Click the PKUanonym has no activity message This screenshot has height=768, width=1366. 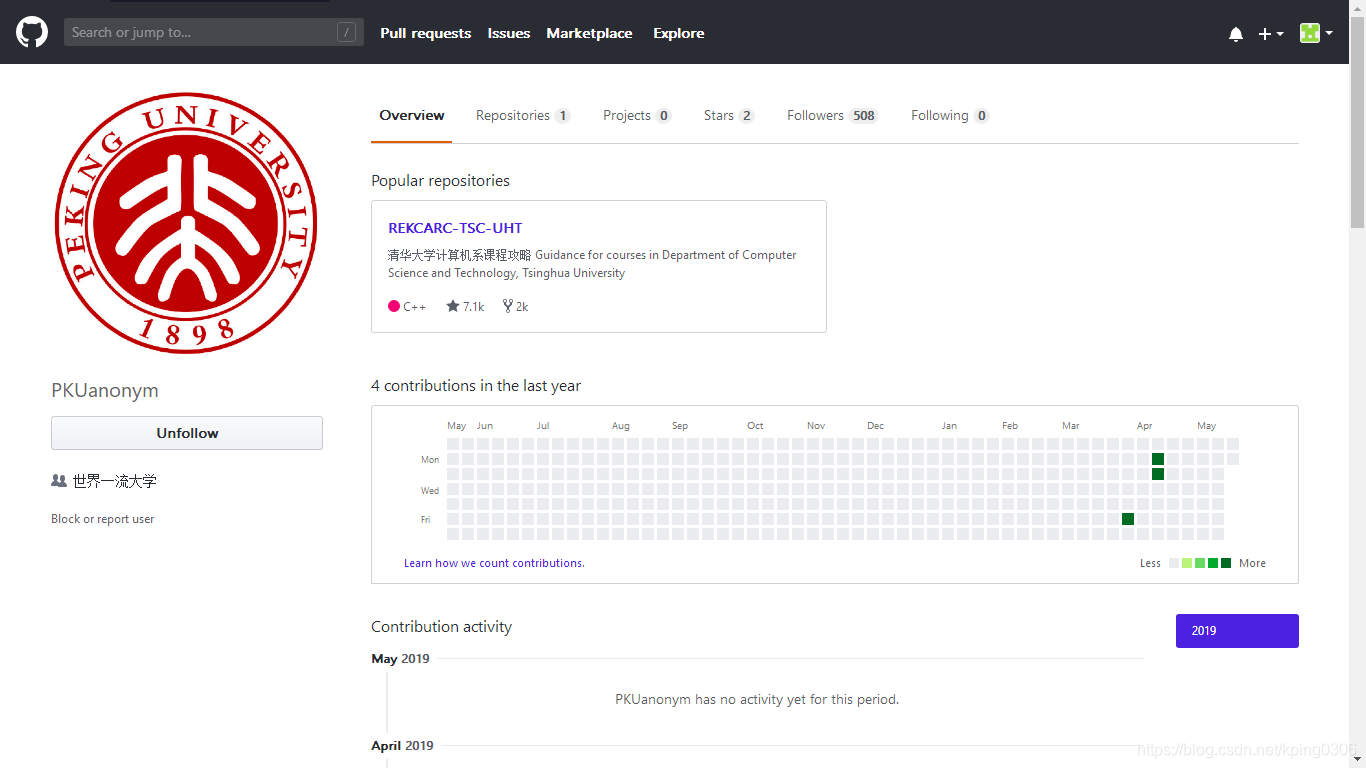click(x=757, y=699)
